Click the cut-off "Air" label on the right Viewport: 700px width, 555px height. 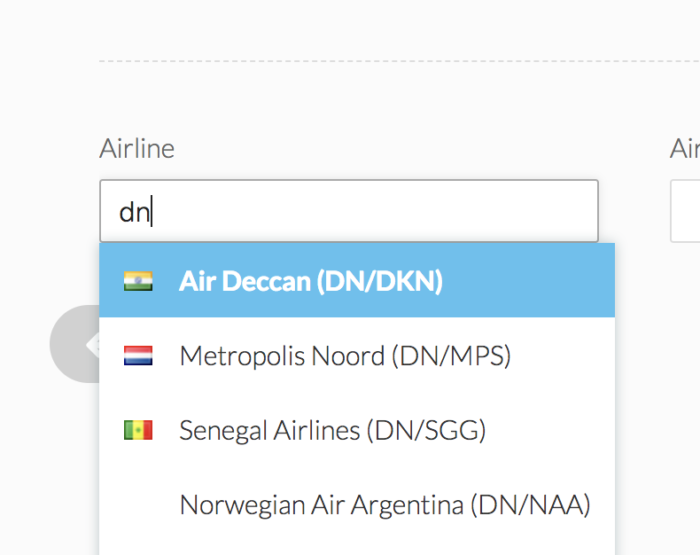685,149
